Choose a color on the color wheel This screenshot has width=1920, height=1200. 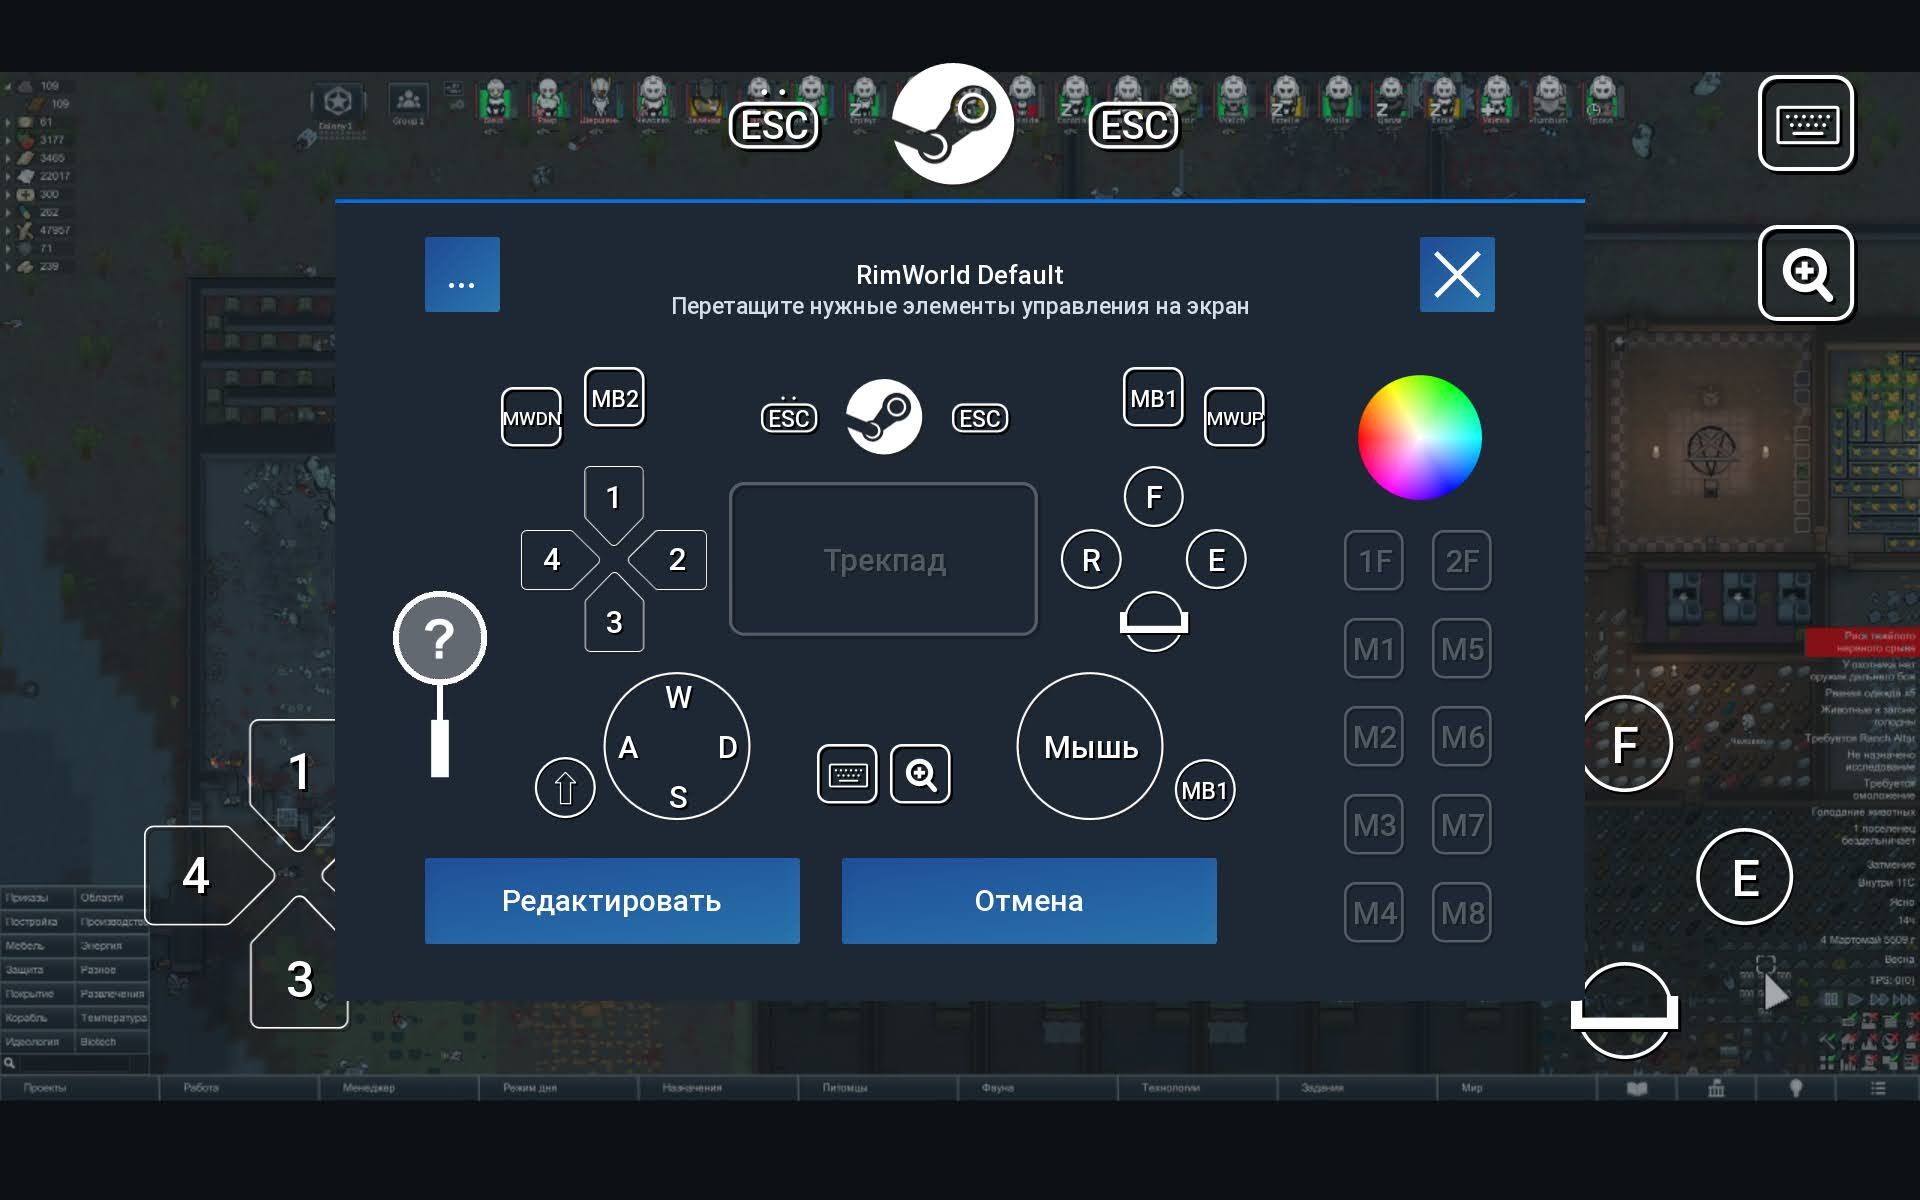(x=1420, y=438)
